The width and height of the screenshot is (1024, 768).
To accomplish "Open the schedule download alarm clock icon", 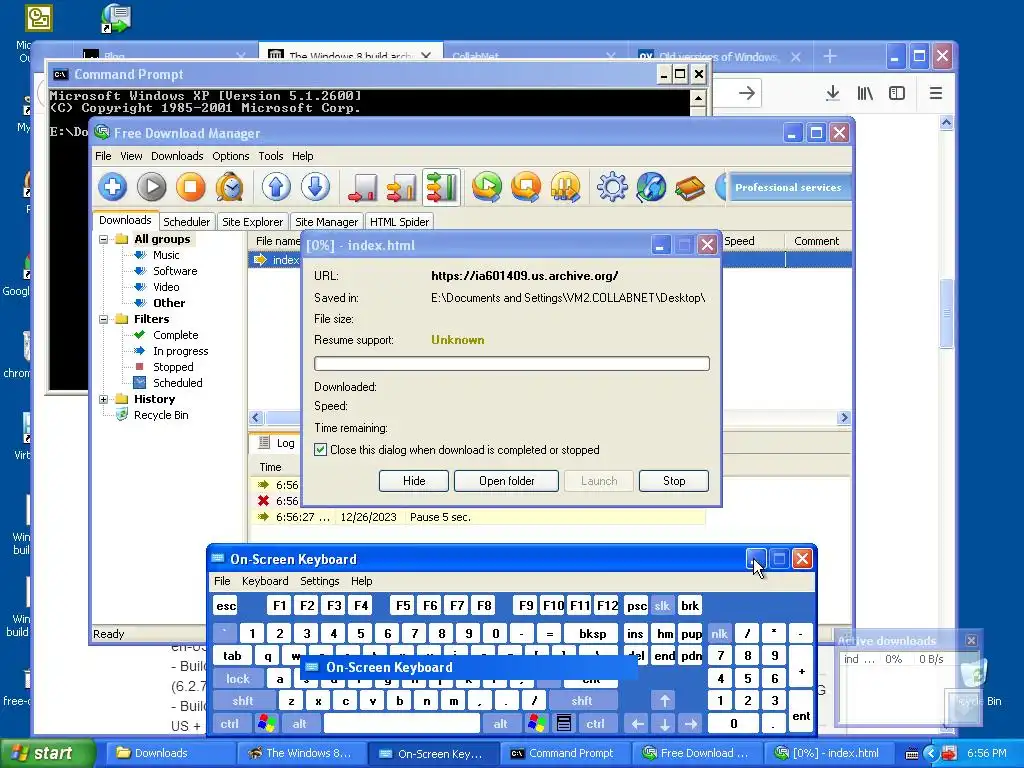I will point(230,187).
